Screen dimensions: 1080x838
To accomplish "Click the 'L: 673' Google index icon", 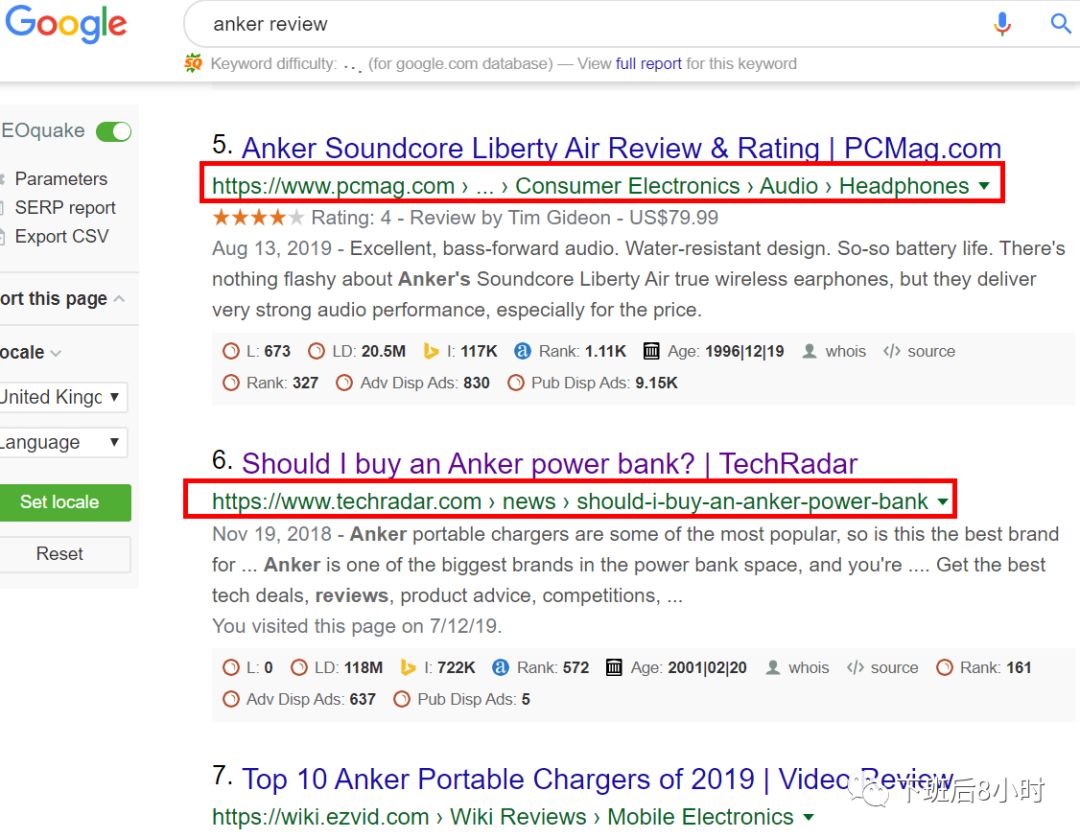I will click(231, 351).
